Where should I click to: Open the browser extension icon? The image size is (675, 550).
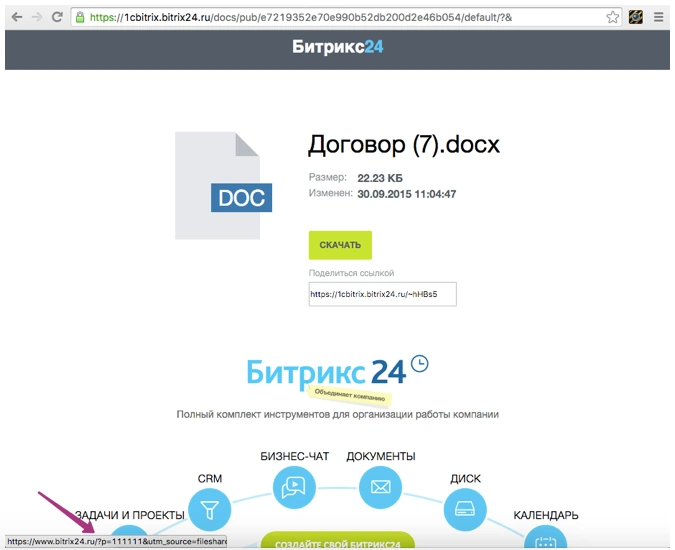point(636,17)
